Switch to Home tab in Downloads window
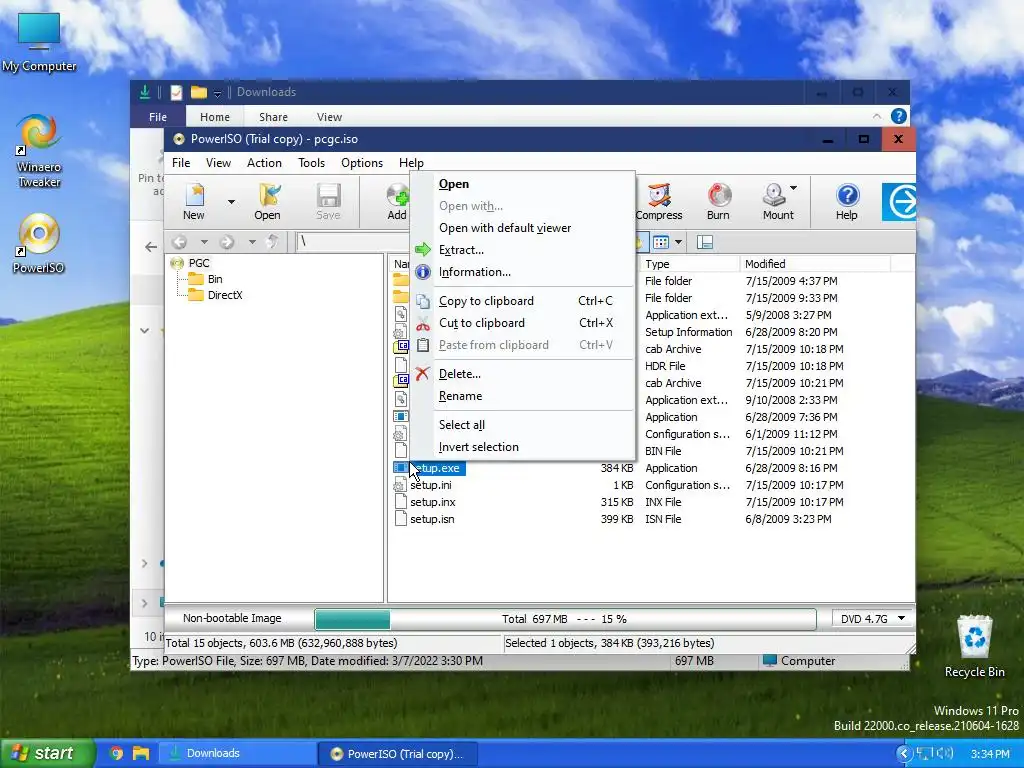This screenshot has width=1024, height=768. 215,117
